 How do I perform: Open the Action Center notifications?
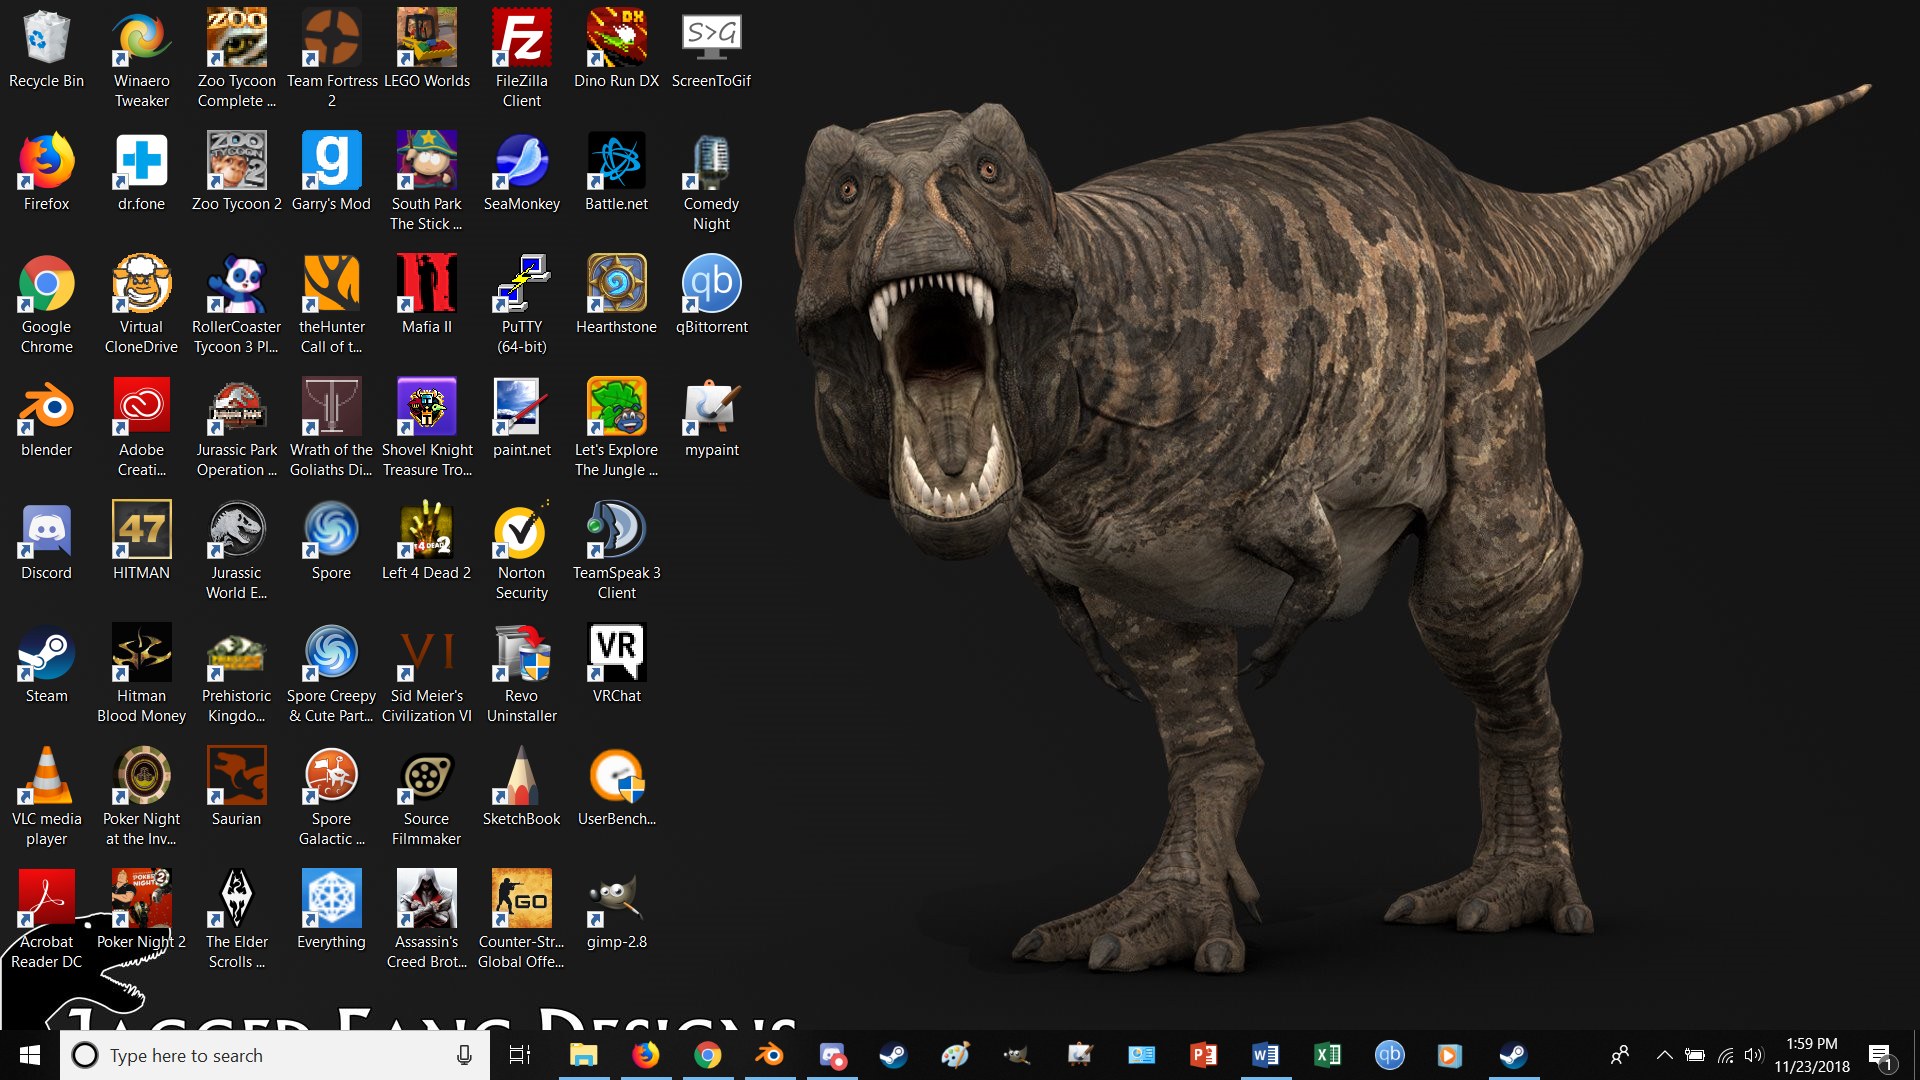click(1881, 1055)
